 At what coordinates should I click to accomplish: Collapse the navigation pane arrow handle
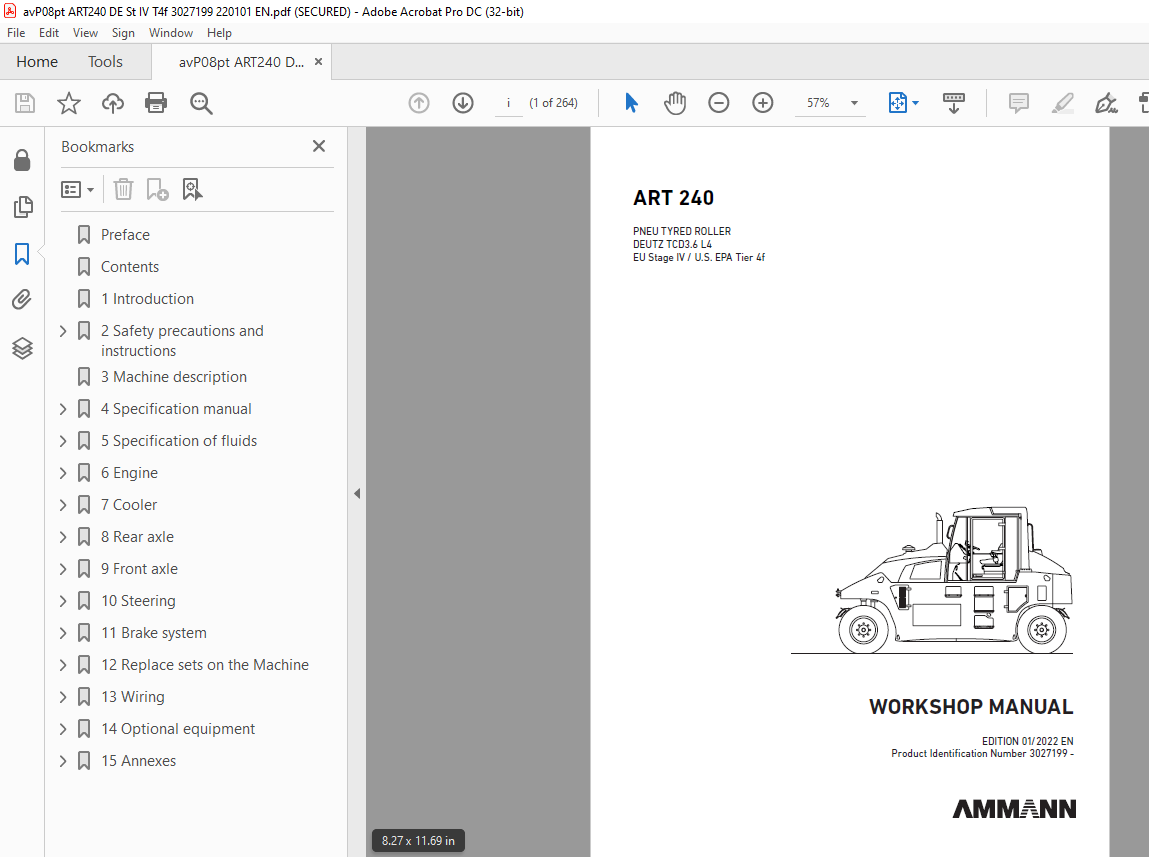pyautogui.click(x=357, y=494)
